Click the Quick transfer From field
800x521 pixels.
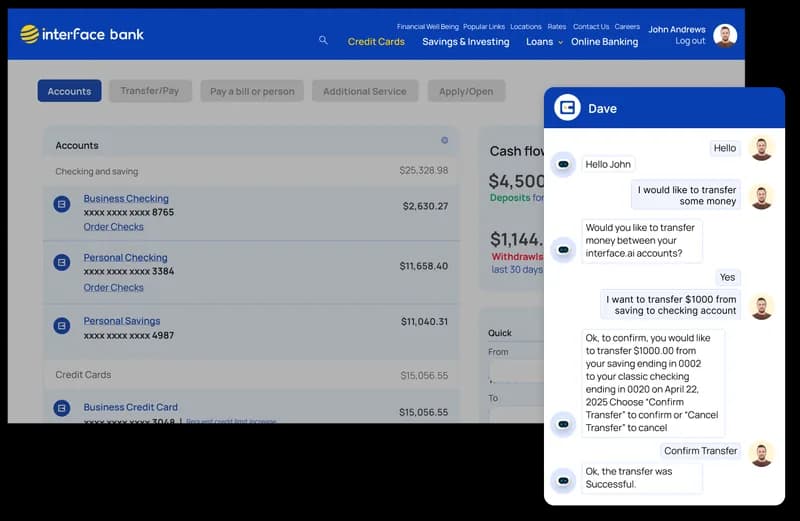516,371
